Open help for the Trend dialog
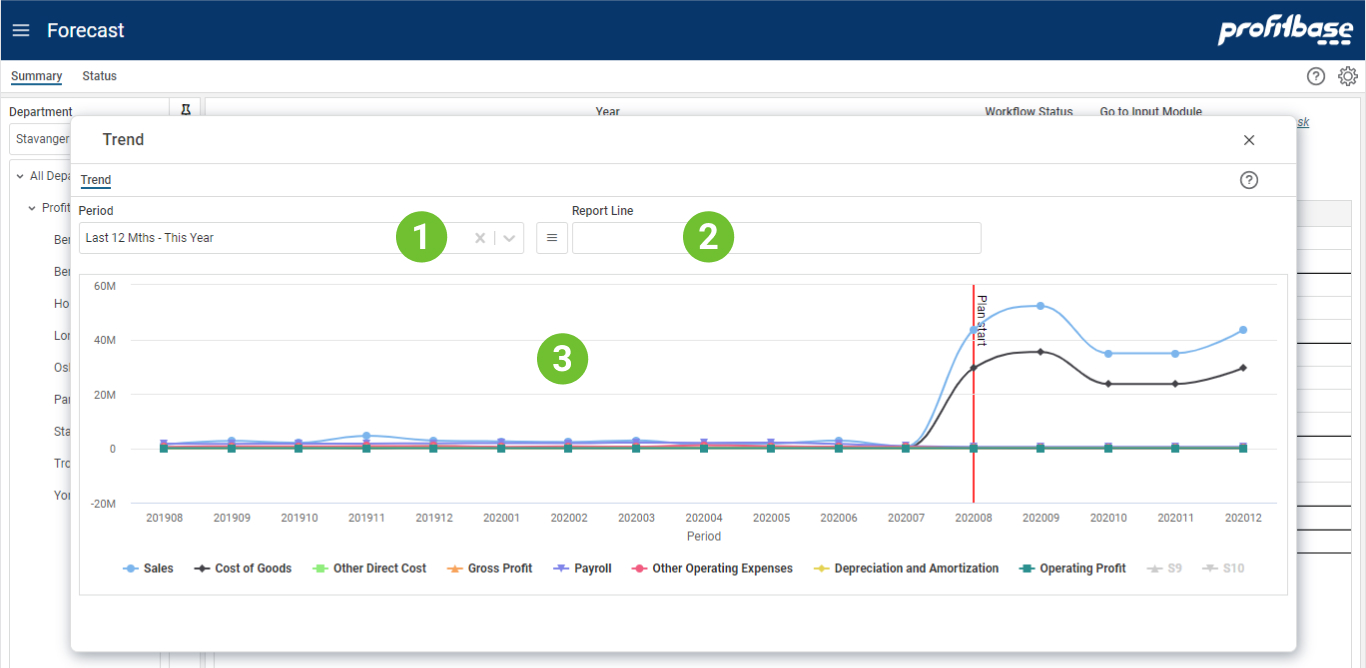Screen dimensions: 1366x668 1249,180
